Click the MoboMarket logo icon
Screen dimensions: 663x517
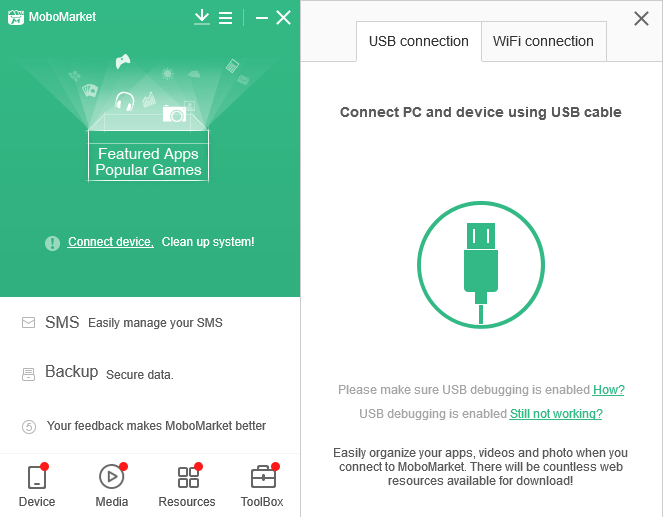tap(16, 17)
